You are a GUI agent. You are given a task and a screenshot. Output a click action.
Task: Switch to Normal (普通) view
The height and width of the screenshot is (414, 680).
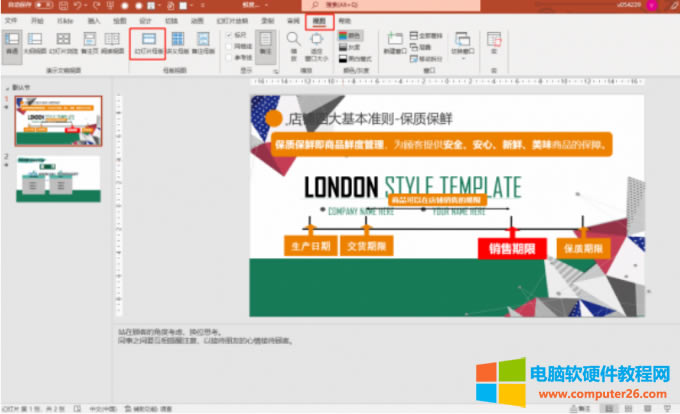[x=12, y=44]
